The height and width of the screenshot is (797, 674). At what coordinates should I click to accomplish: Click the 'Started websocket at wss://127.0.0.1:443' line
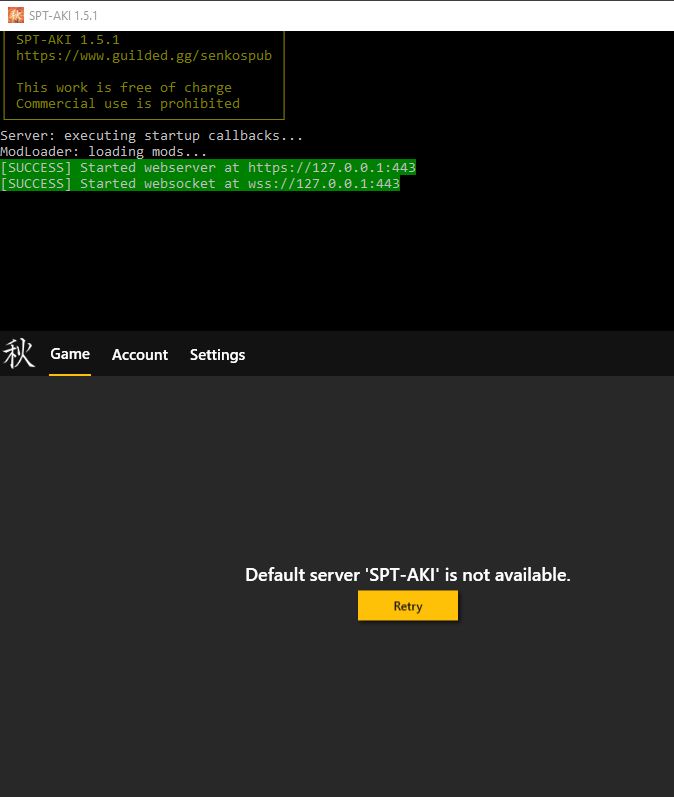pyautogui.click(x=200, y=183)
